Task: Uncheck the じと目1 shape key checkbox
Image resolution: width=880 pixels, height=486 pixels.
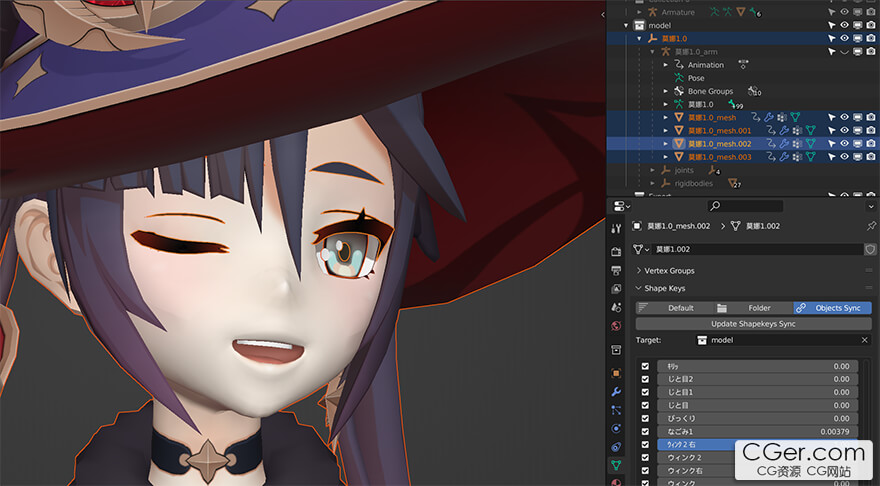Action: (x=645, y=392)
